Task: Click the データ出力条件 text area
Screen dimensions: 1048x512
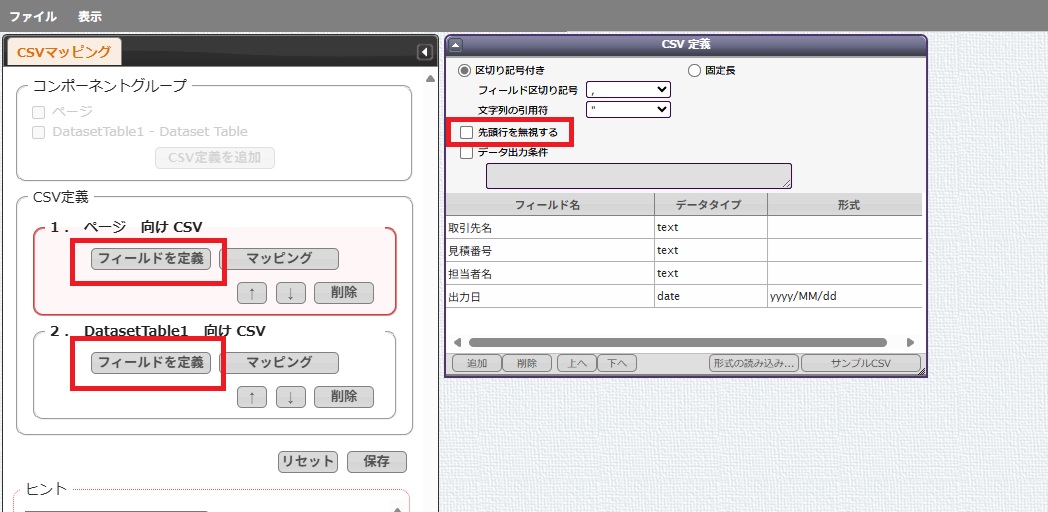Action: (638, 176)
